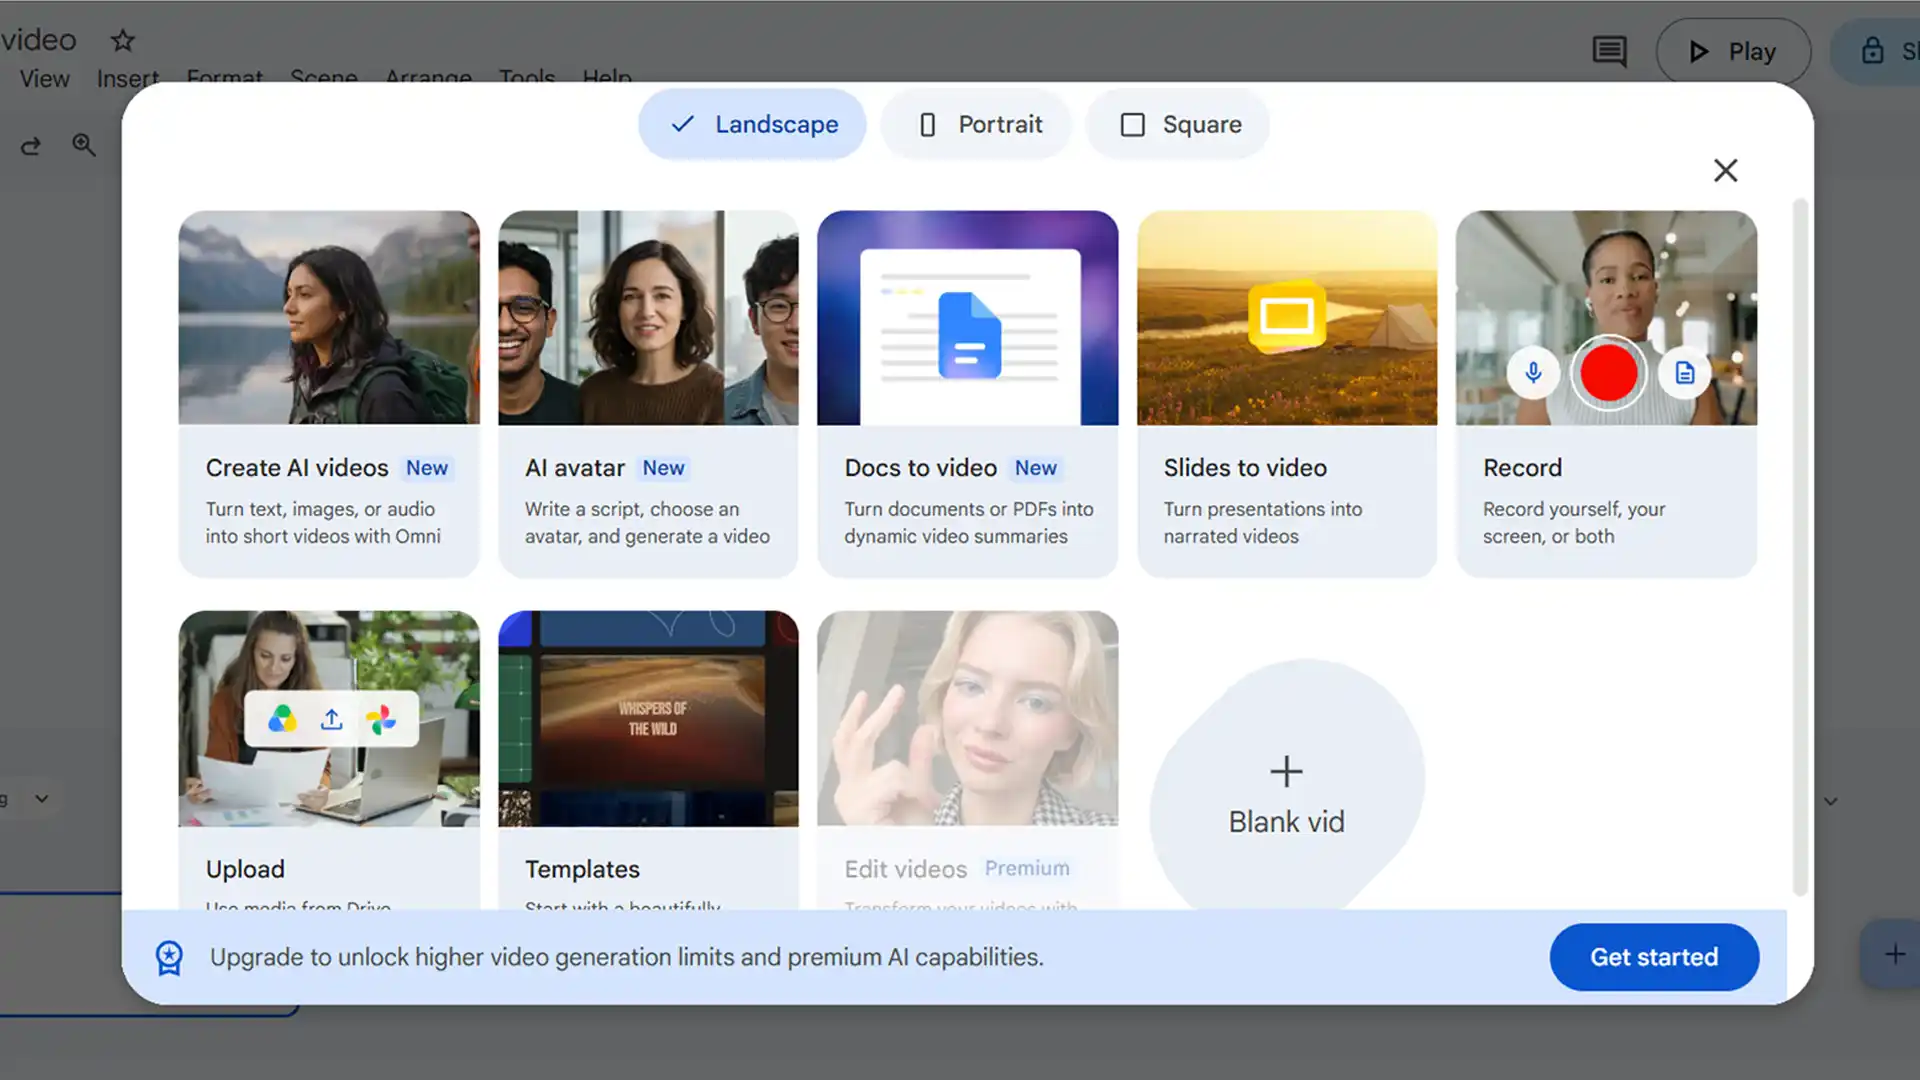Click the premium badge icon in upgrade banner
The width and height of the screenshot is (1920, 1080).
point(169,958)
